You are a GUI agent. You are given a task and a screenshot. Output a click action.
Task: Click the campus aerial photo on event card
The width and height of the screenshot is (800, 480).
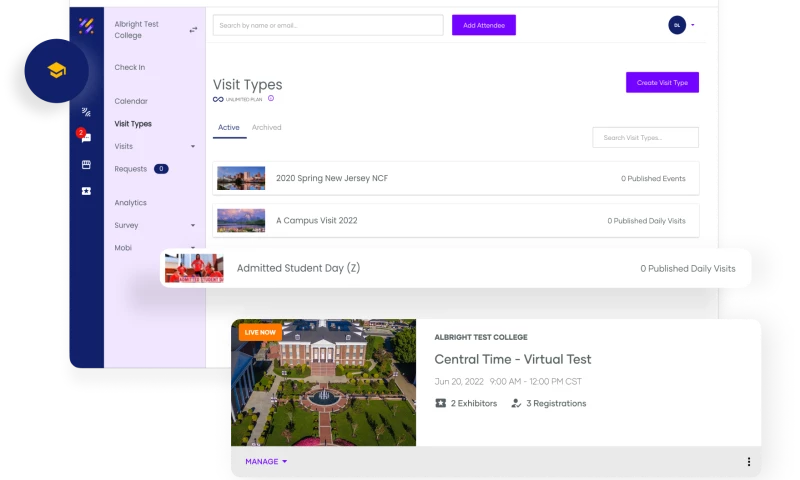point(323,383)
